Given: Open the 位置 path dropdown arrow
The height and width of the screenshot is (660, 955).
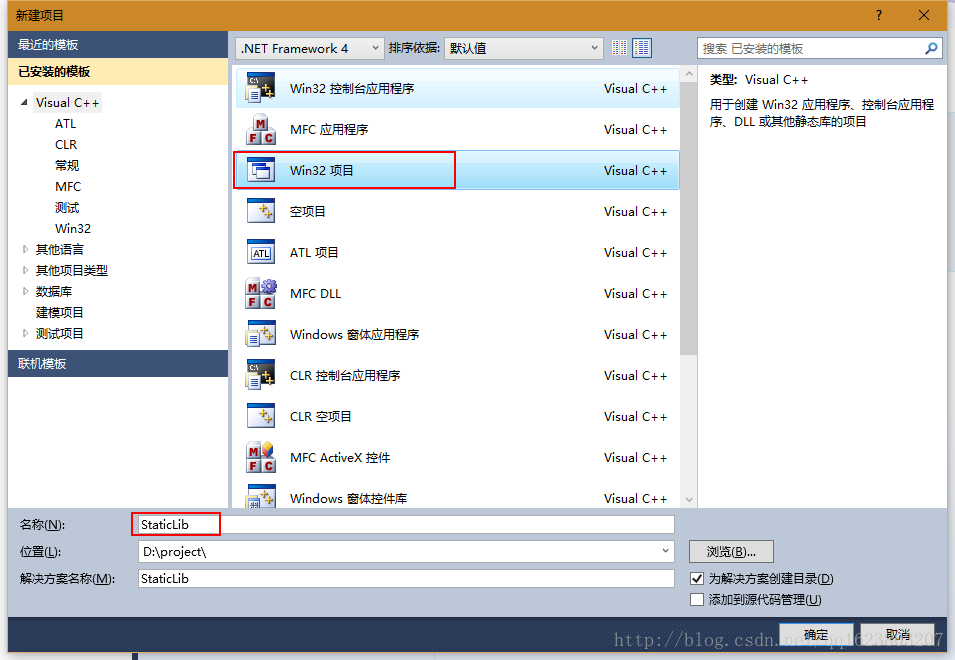Looking at the screenshot, I should 665,551.
